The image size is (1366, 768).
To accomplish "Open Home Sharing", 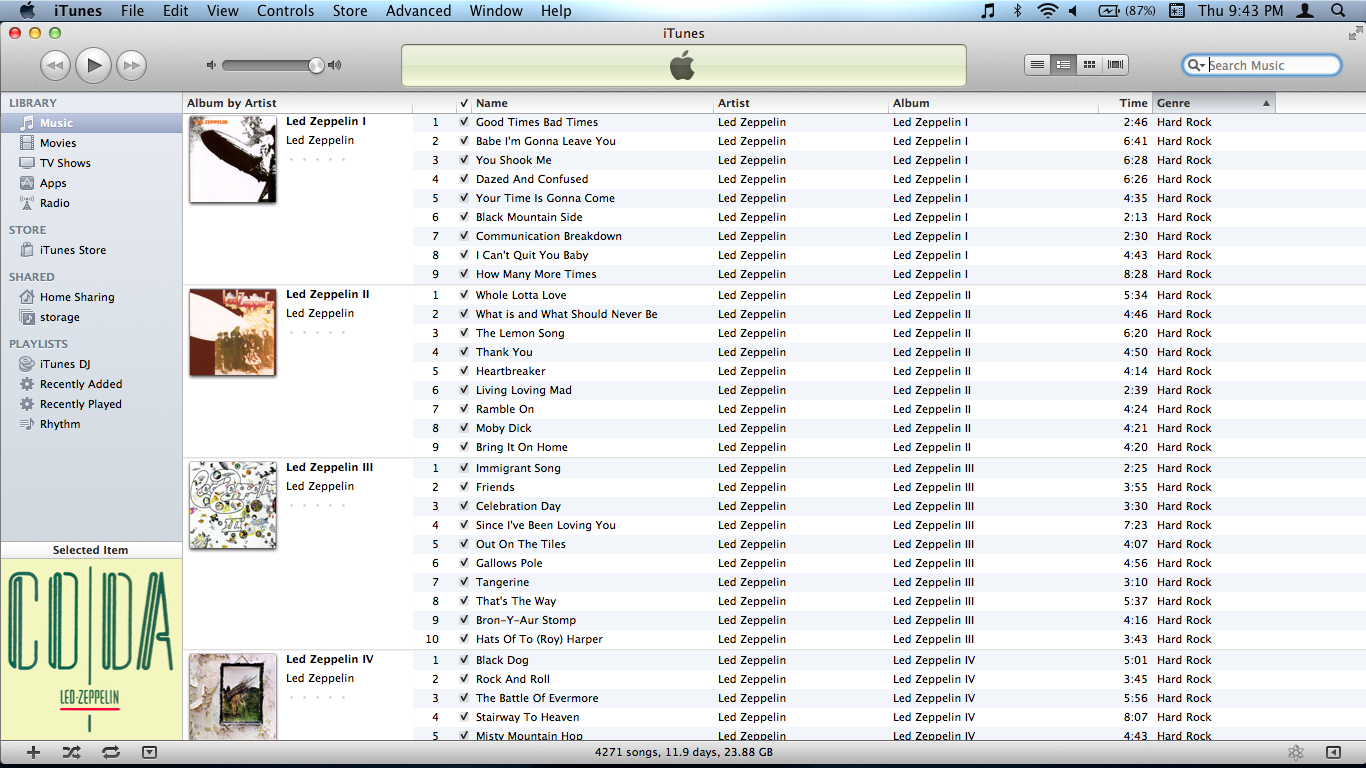I will pos(91,297).
